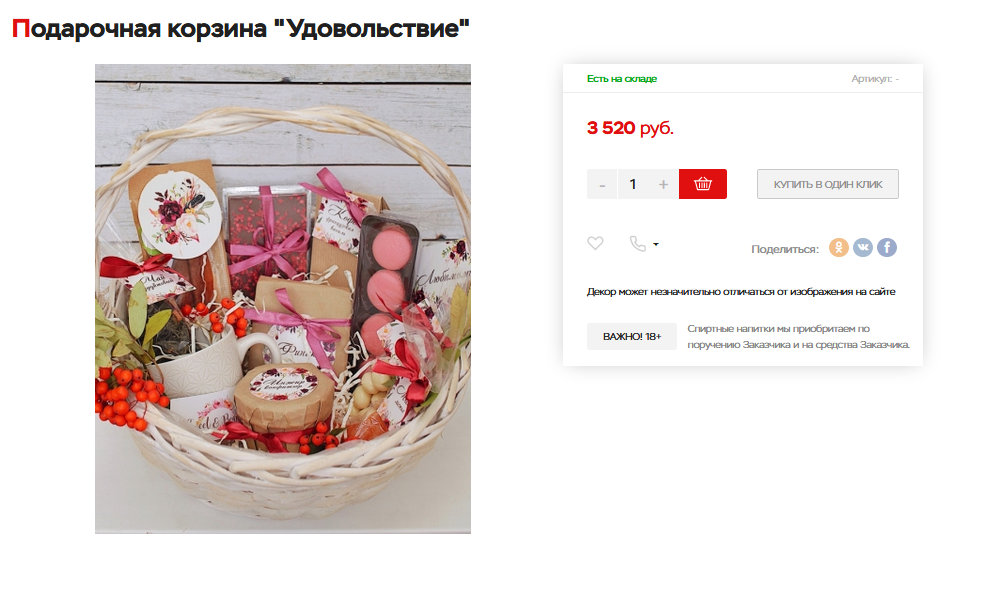Image resolution: width=984 pixels, height=598 pixels.
Task: Click the 3 520 руб. price
Action: [x=630, y=128]
